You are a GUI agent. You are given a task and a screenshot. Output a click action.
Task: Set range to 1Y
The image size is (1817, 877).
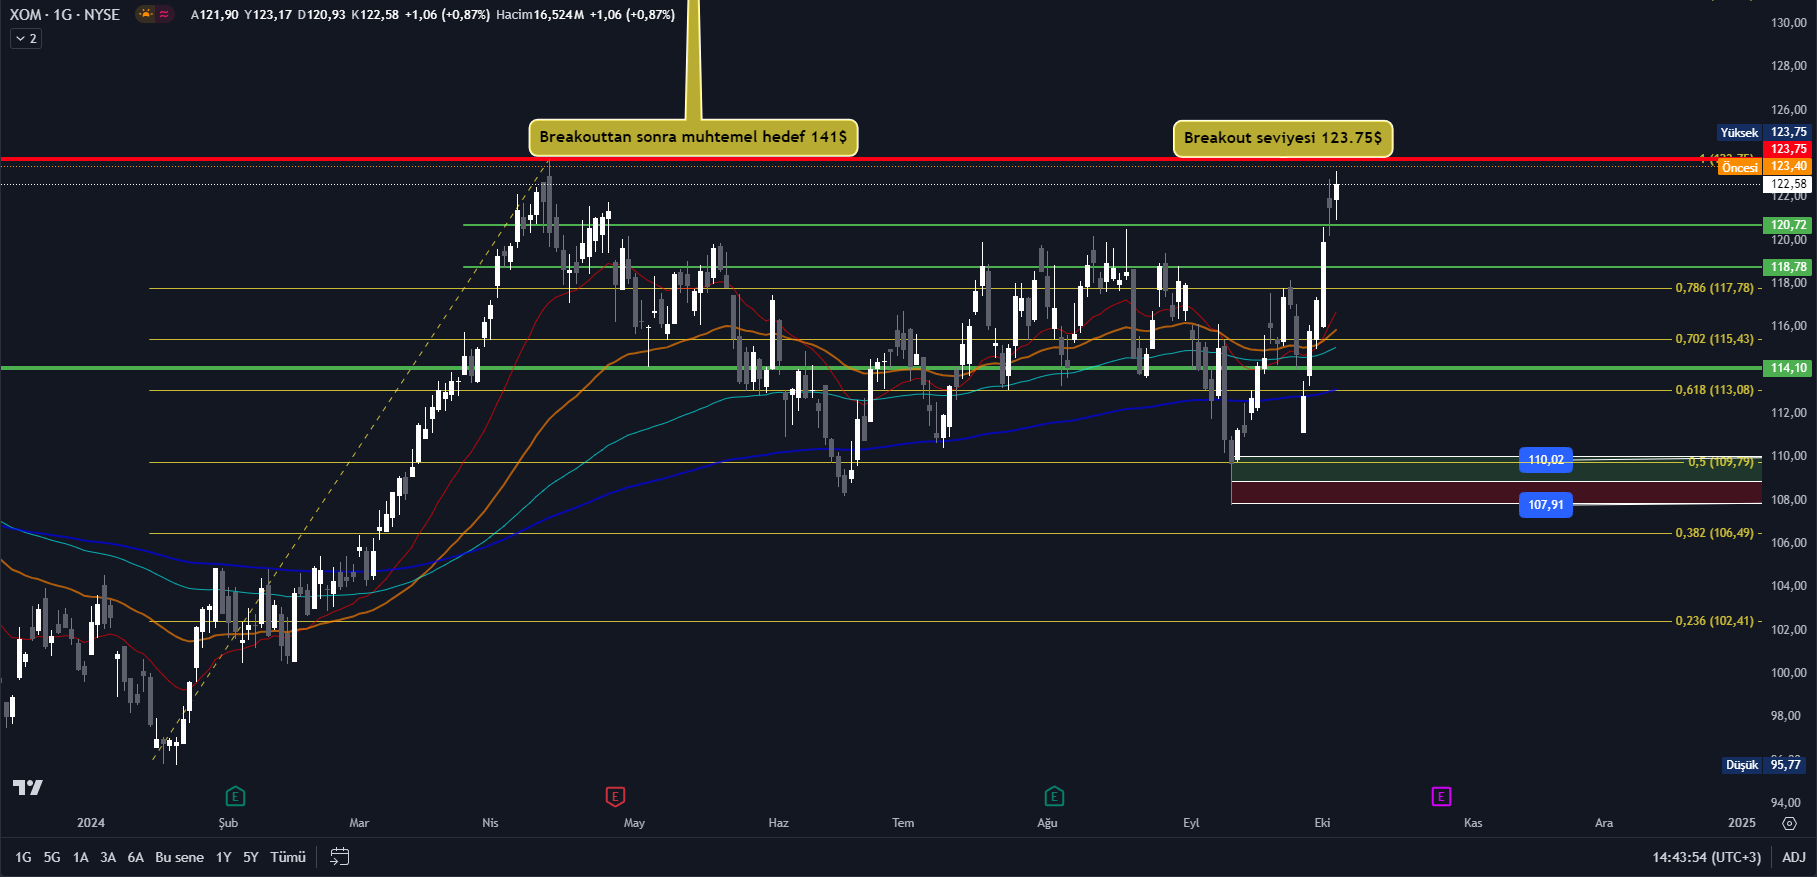tap(224, 857)
